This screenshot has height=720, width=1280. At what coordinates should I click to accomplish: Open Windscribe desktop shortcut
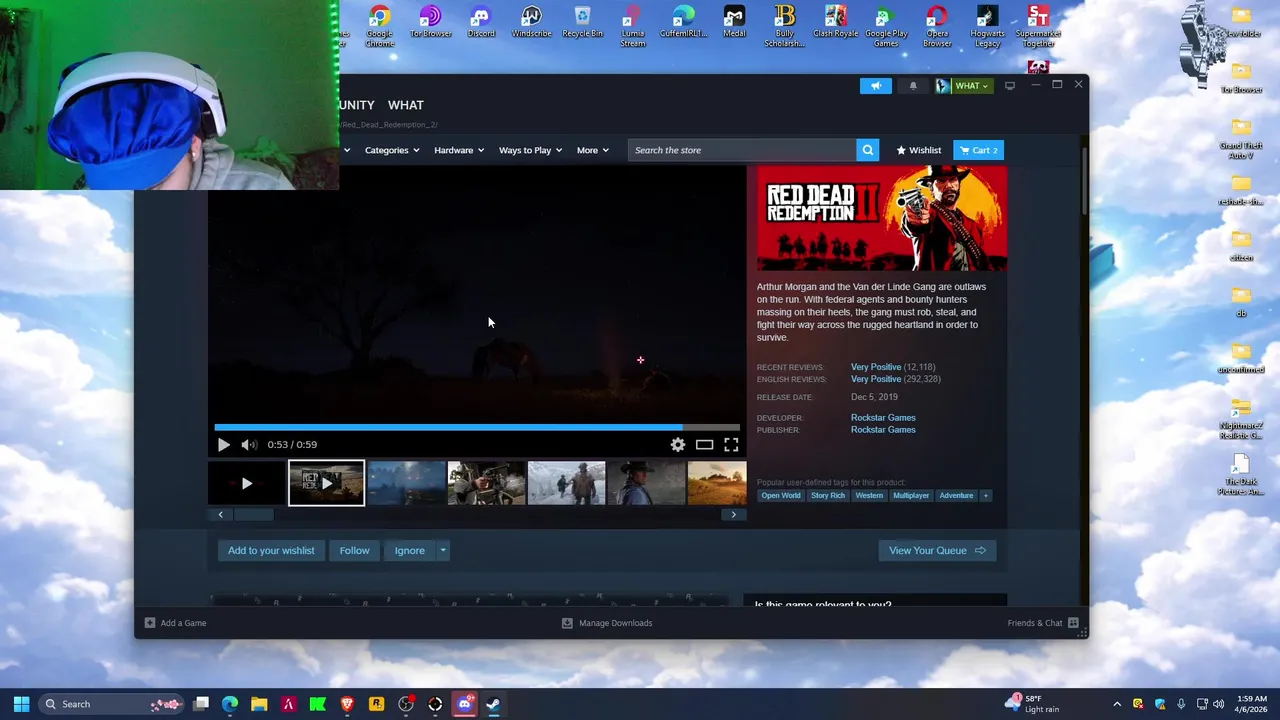531,22
